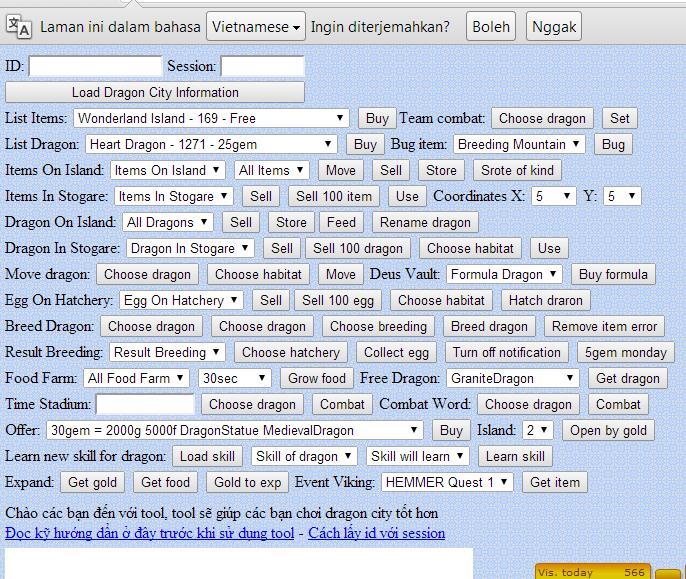The image size is (686, 579).
Task: Click the Set button for Team combat
Action: click(620, 118)
